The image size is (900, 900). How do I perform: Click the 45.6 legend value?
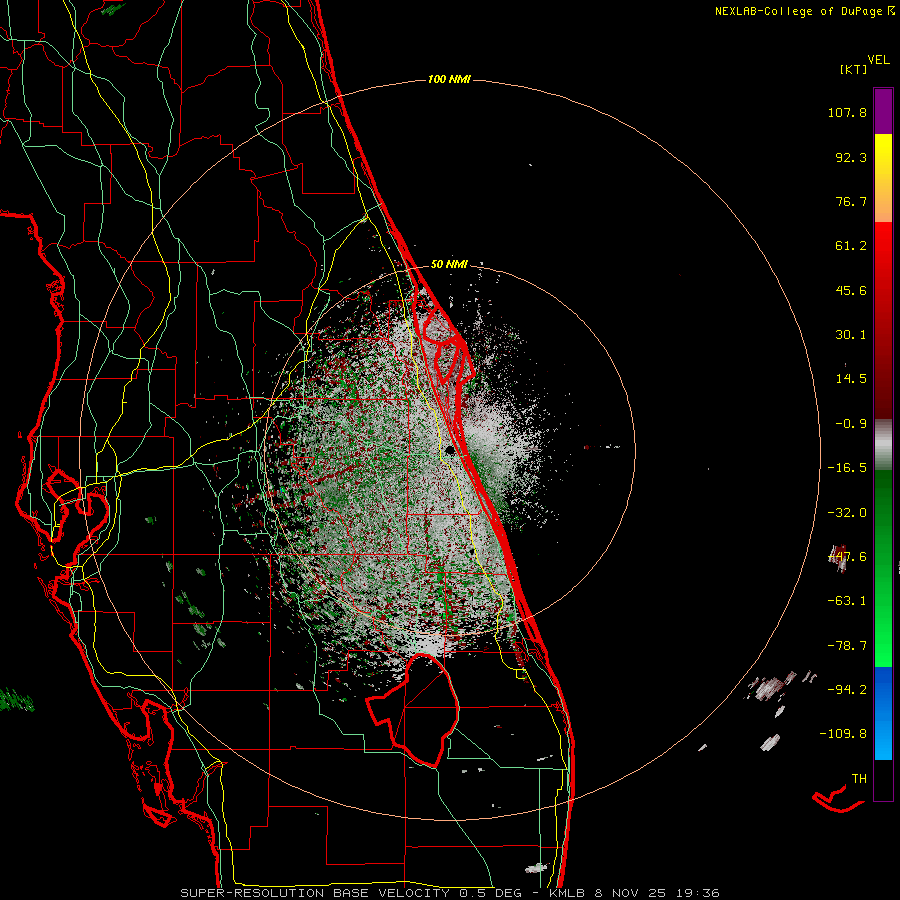click(x=851, y=290)
